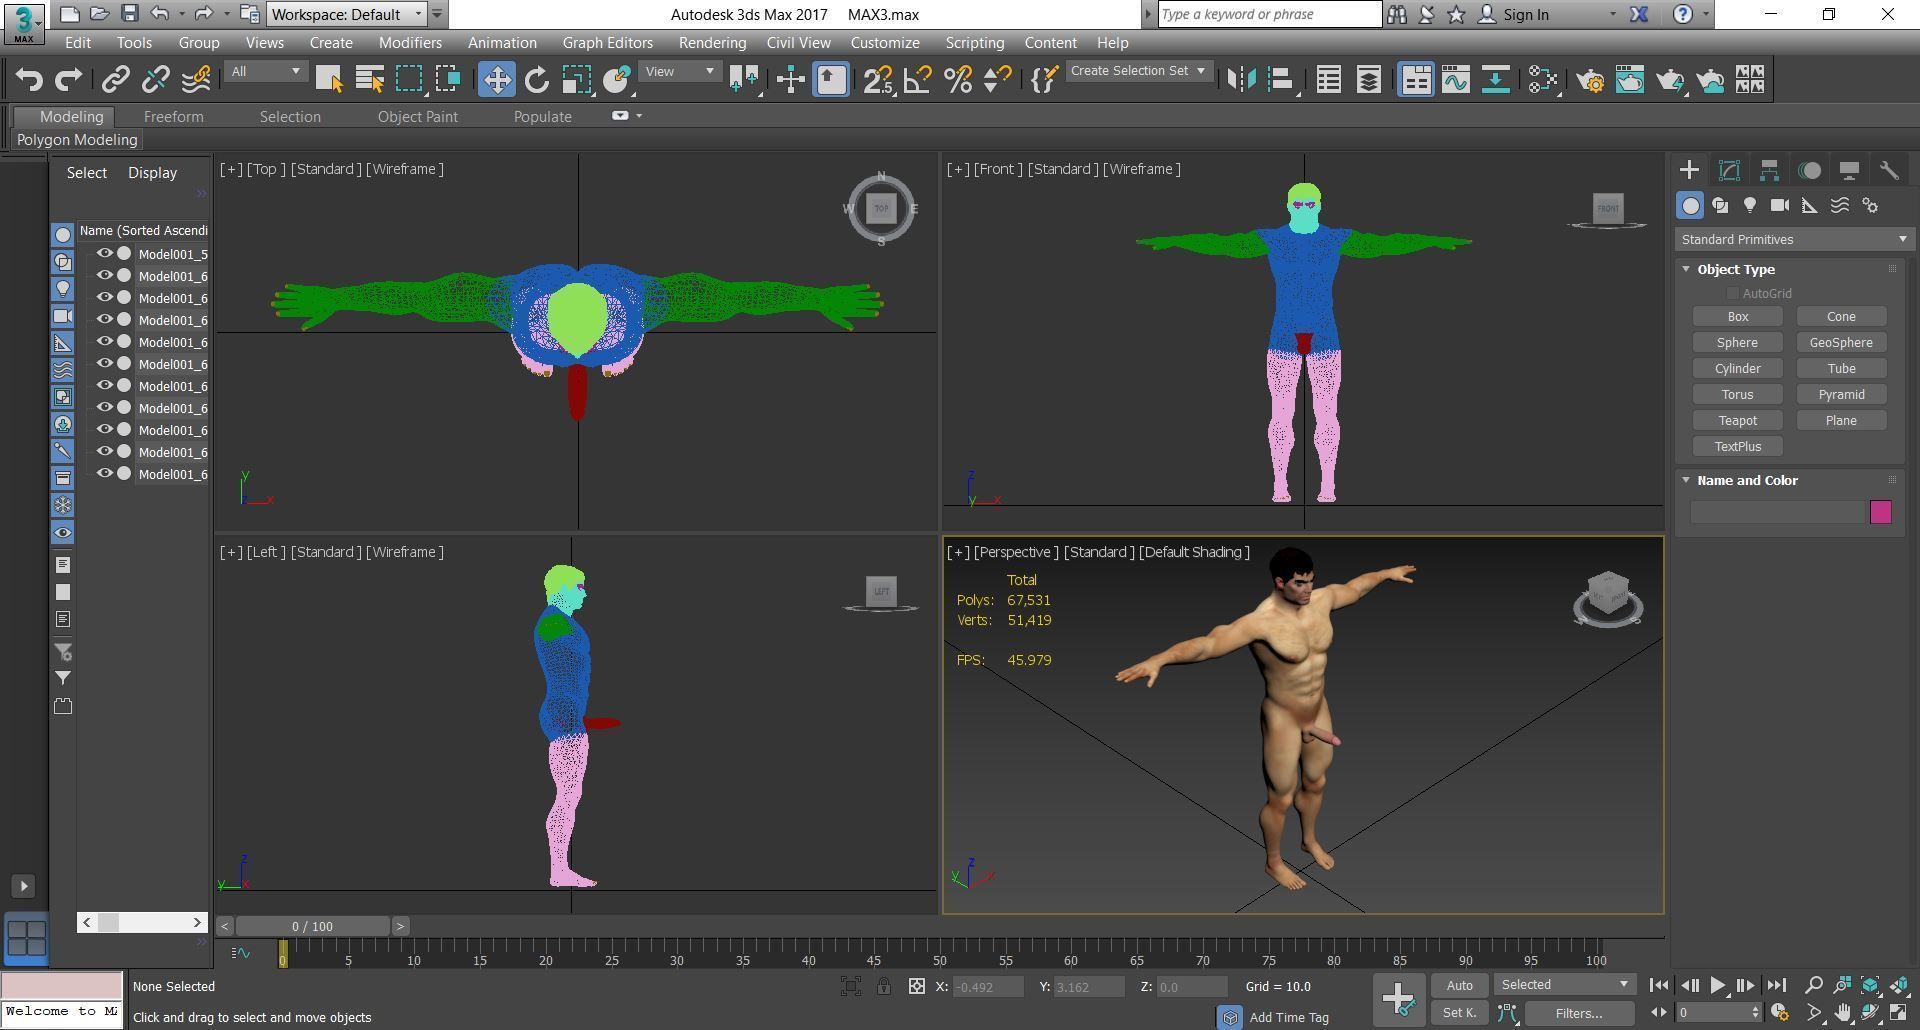Click the Zoom Extents All icon
The height and width of the screenshot is (1030, 1920).
pos(1899,985)
